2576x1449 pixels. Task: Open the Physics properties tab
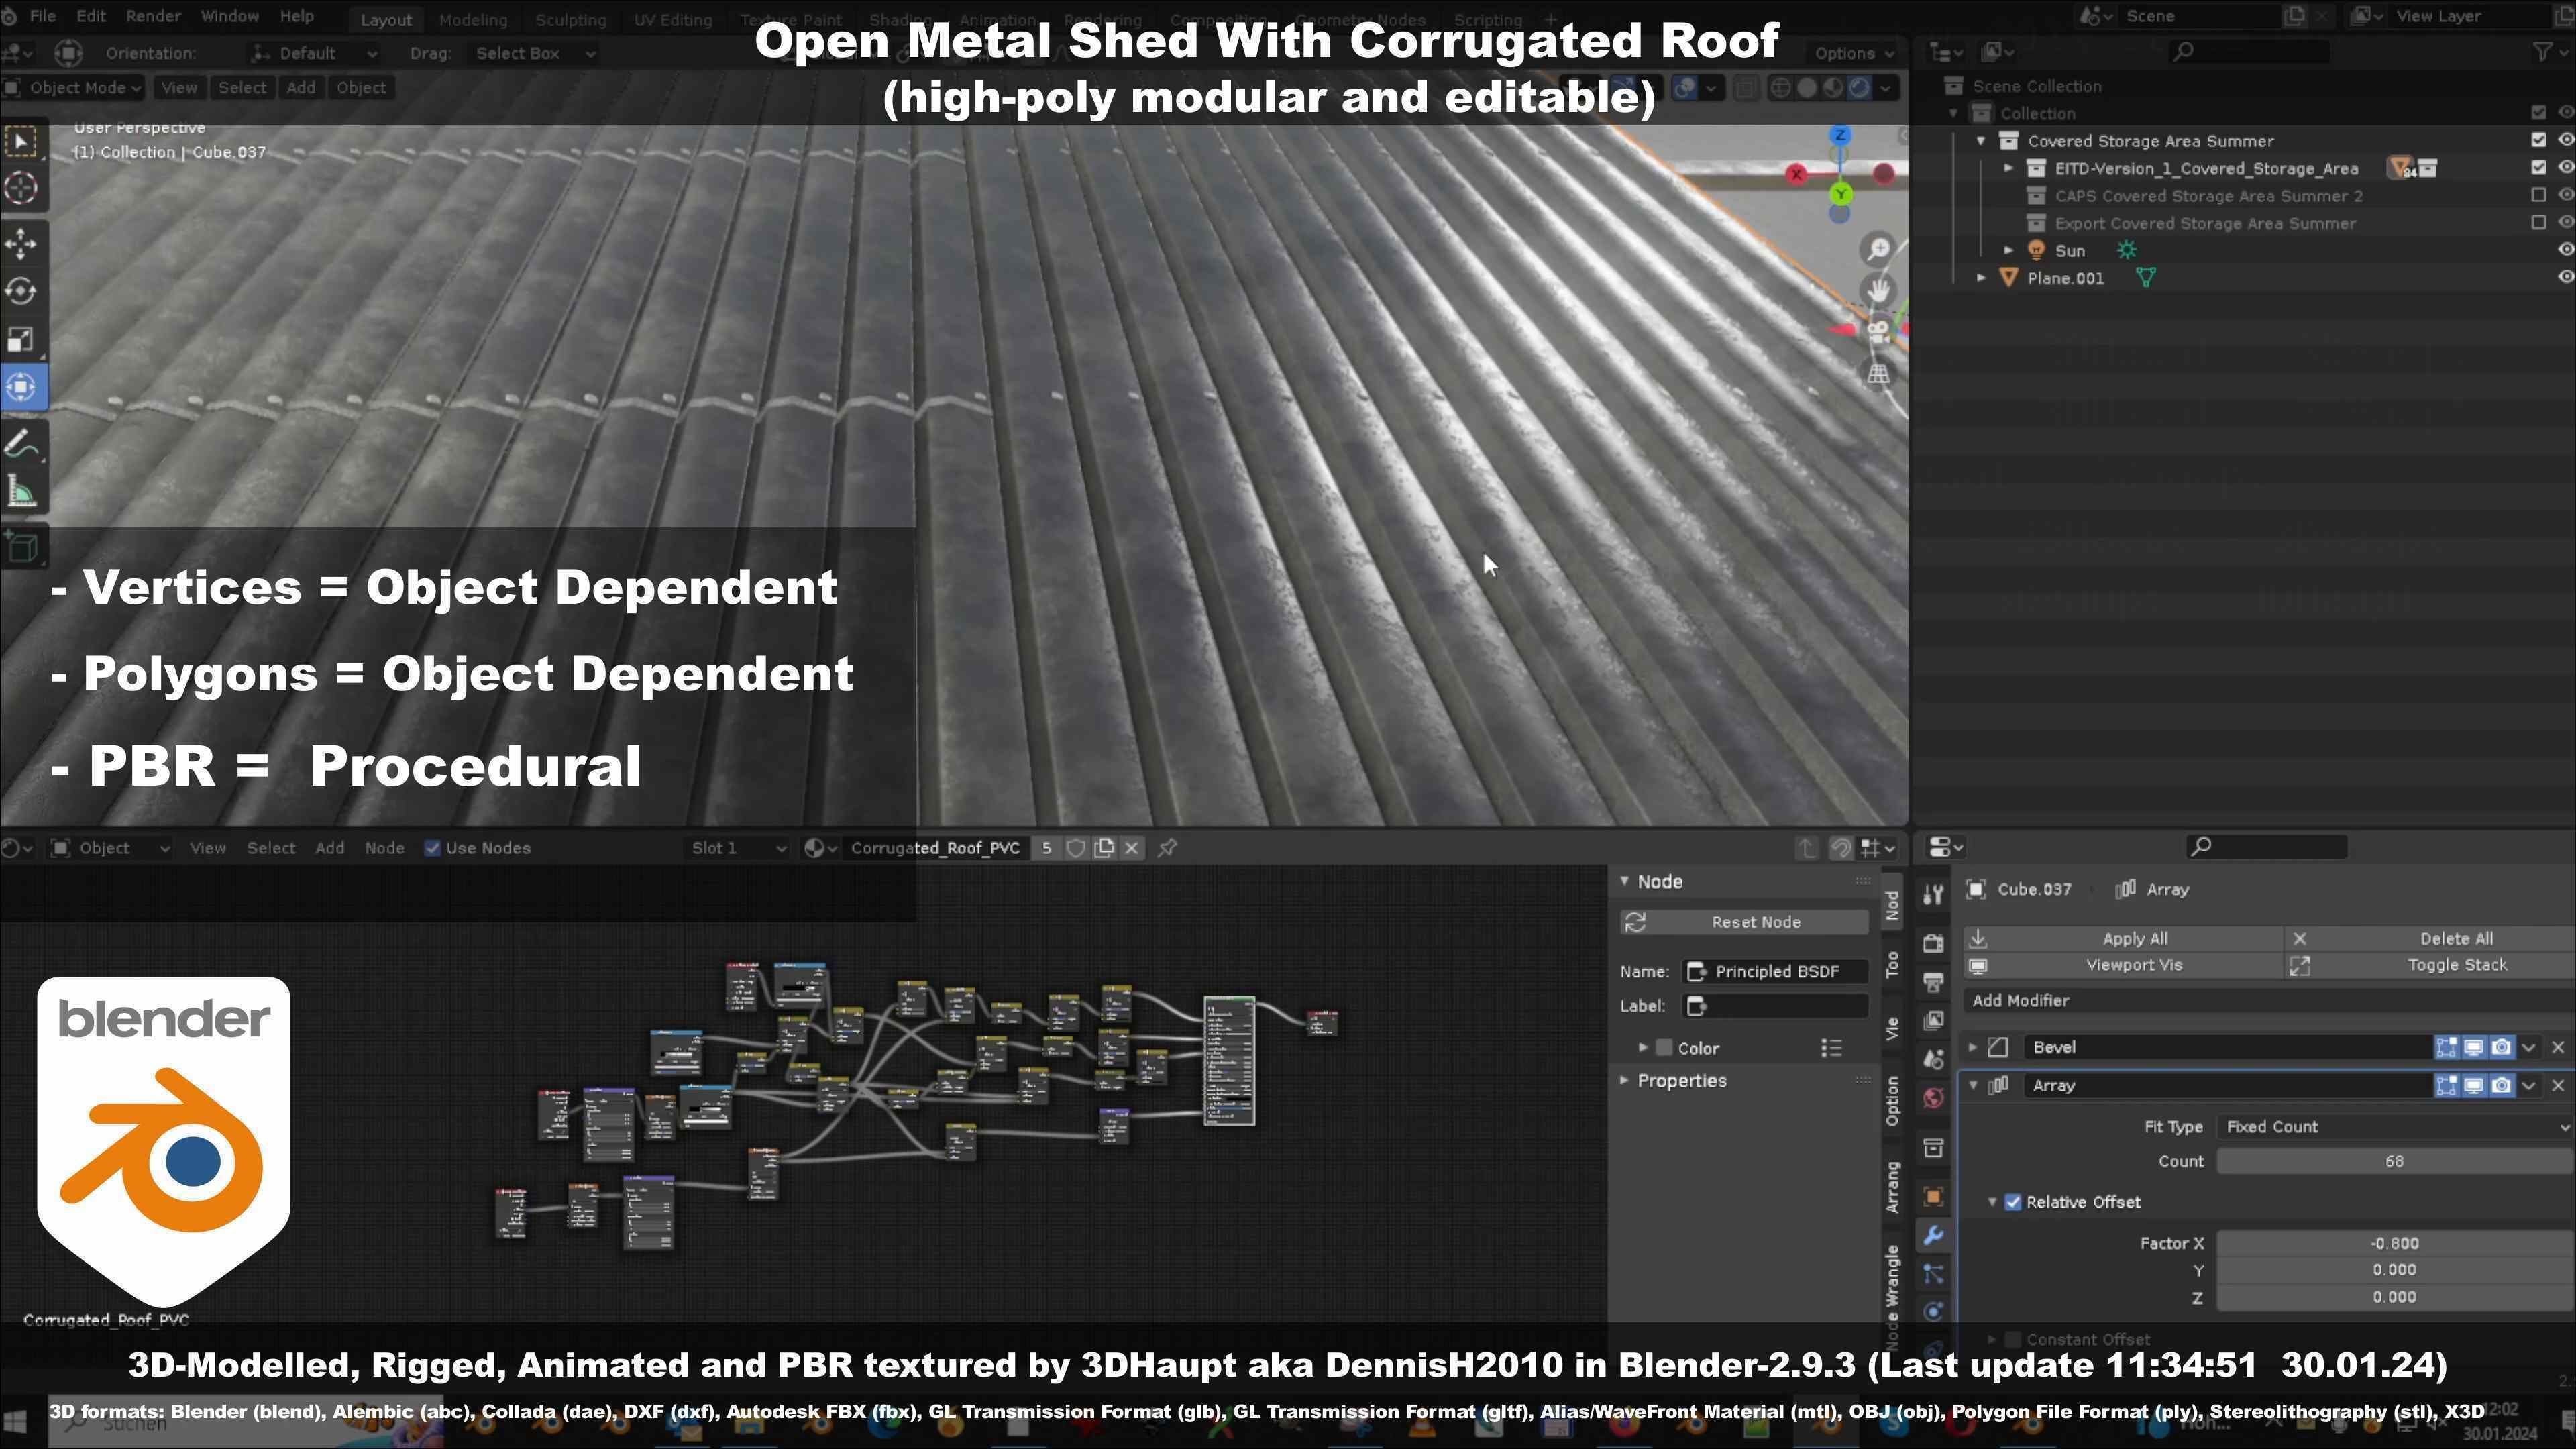1933,1312
